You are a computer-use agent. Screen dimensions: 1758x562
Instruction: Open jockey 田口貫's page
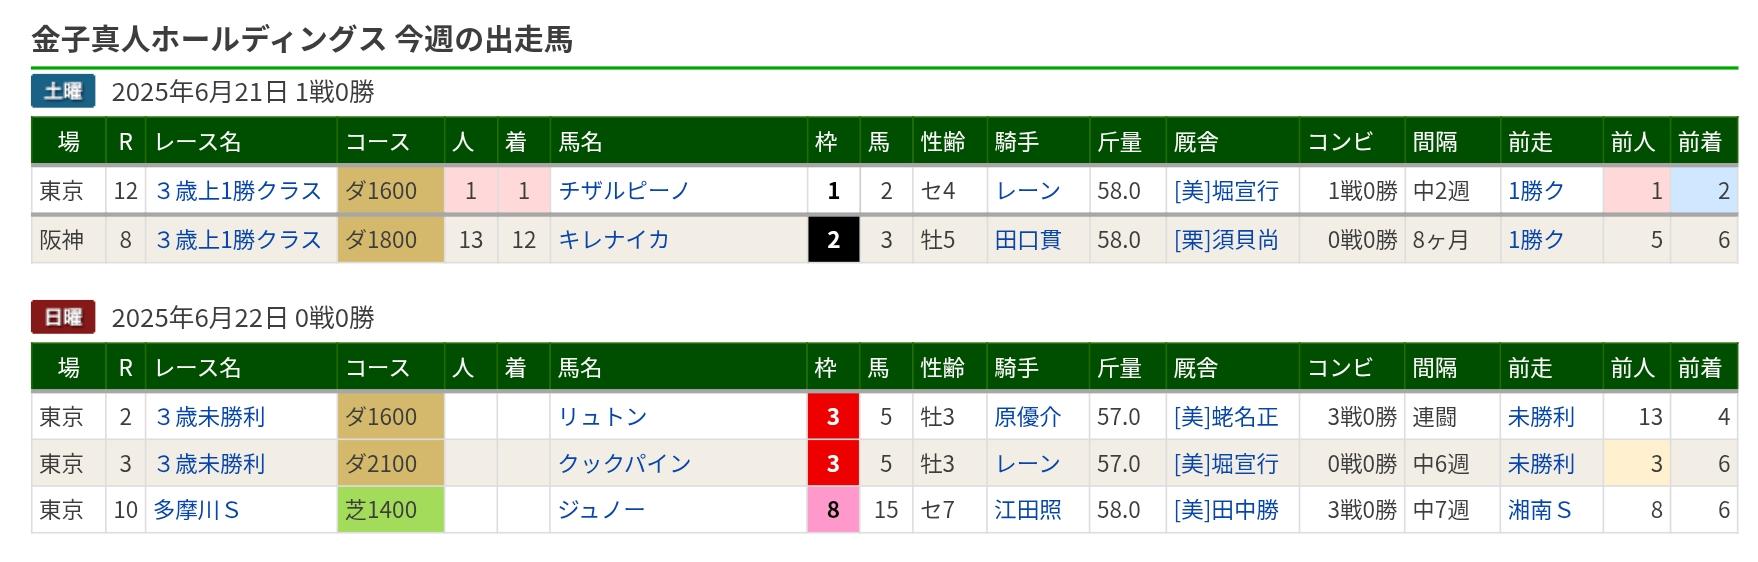click(1027, 240)
